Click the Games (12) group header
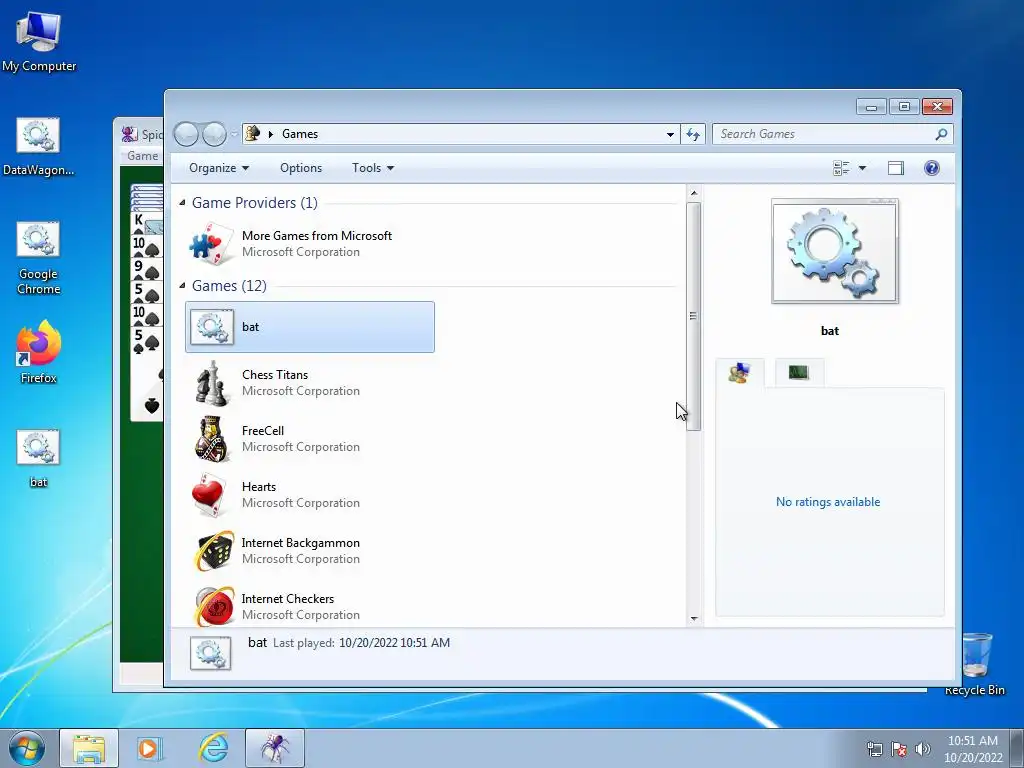The width and height of the screenshot is (1024, 768). (x=229, y=286)
